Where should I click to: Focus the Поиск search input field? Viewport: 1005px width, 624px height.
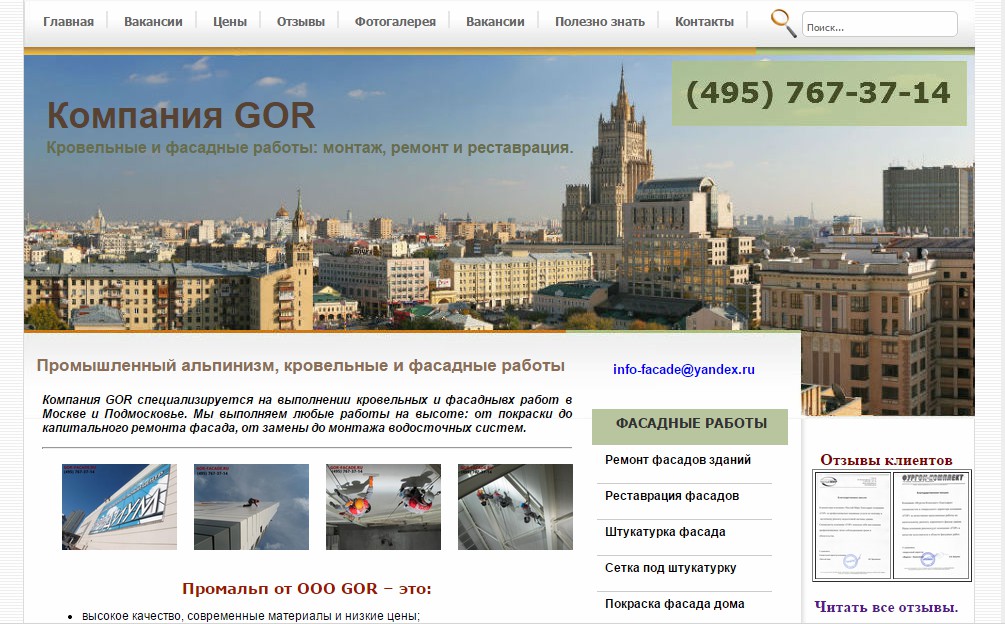[x=879, y=24]
